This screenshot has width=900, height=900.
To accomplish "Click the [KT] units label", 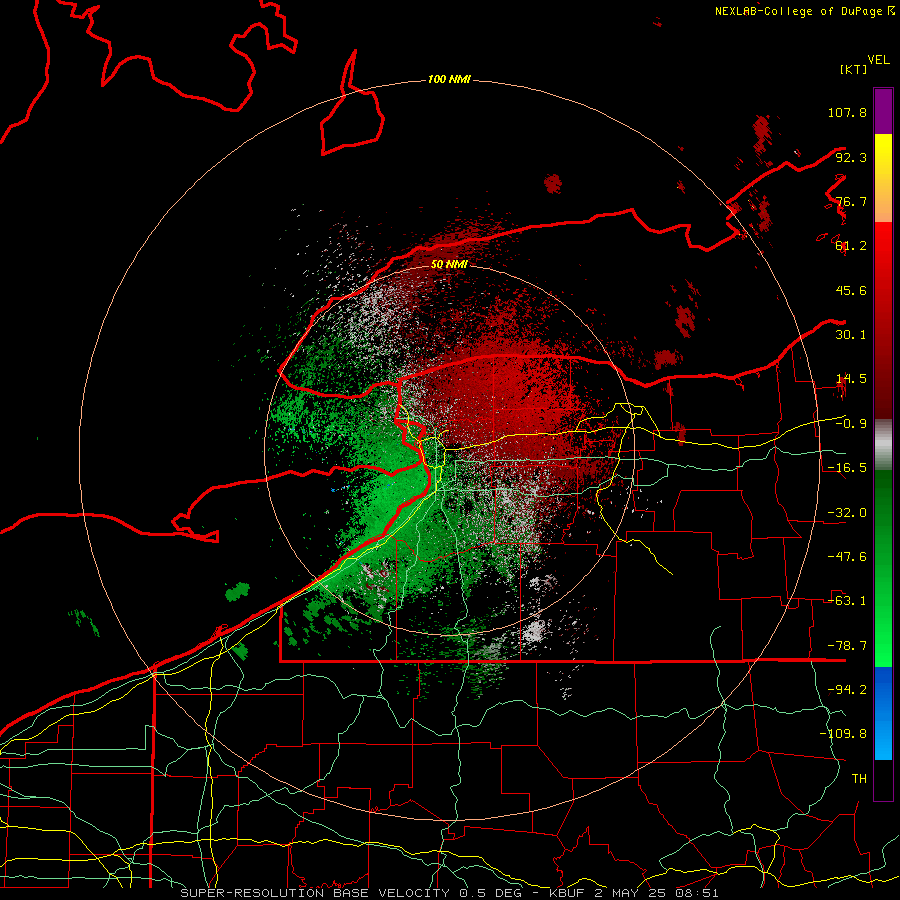I will 854,69.
